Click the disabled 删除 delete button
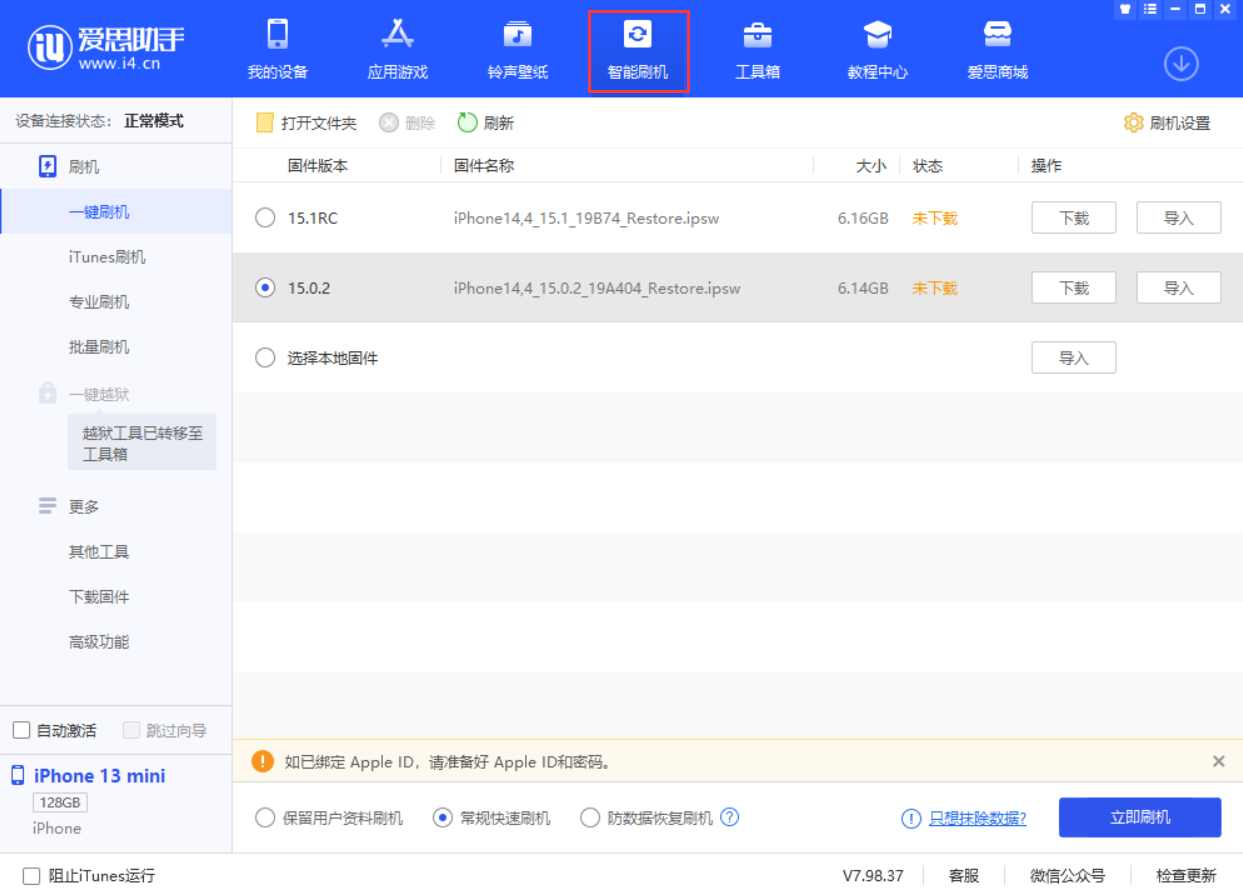 tap(408, 123)
